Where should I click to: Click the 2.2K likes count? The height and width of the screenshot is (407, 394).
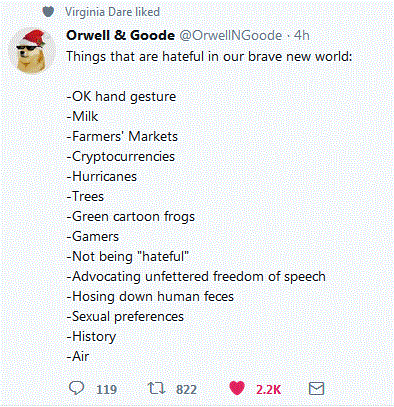coord(269,389)
